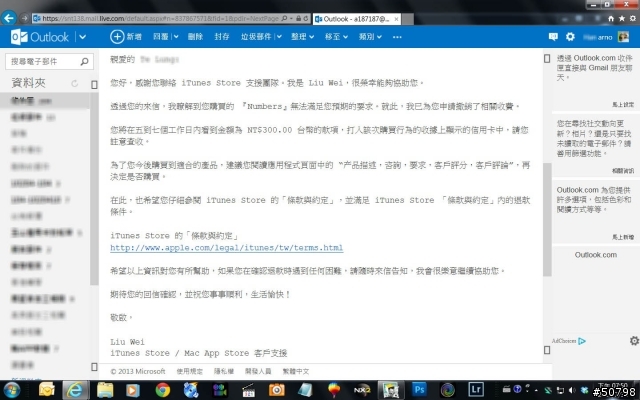Close the Outlook browser tab

point(396,19)
